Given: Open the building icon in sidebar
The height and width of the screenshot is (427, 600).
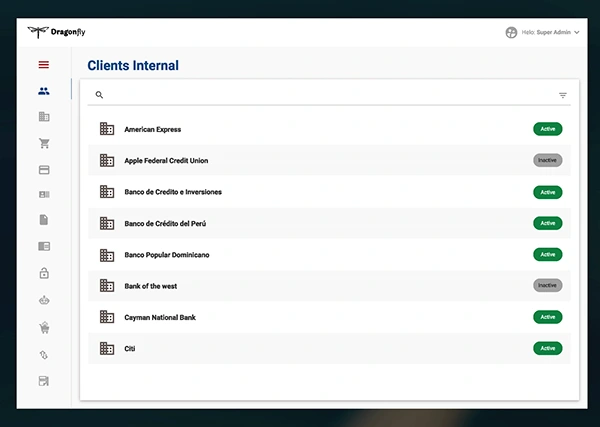Looking at the screenshot, I should pyautogui.click(x=44, y=117).
